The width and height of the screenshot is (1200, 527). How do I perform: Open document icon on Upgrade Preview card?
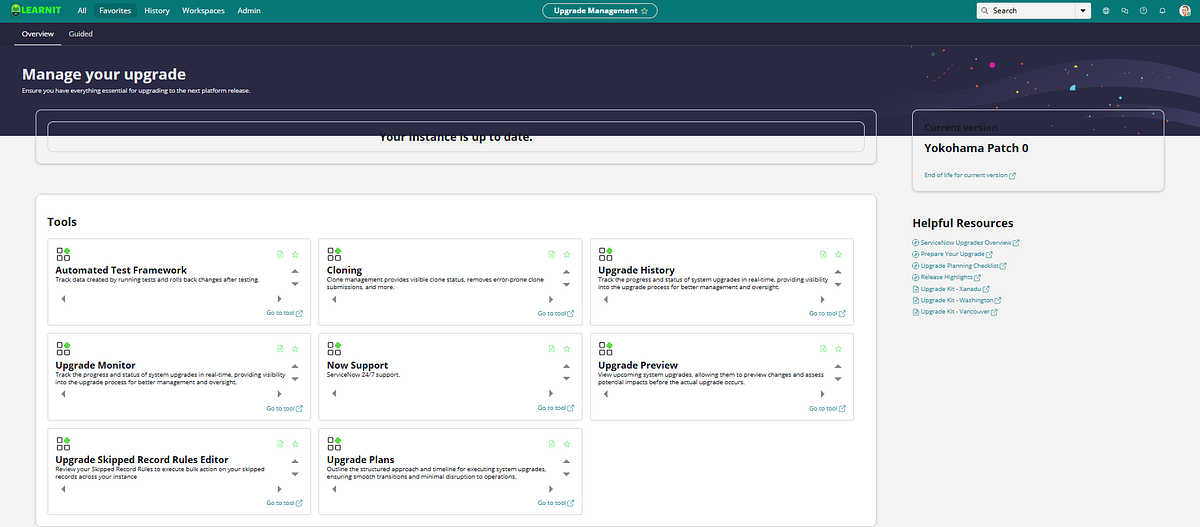coord(823,349)
